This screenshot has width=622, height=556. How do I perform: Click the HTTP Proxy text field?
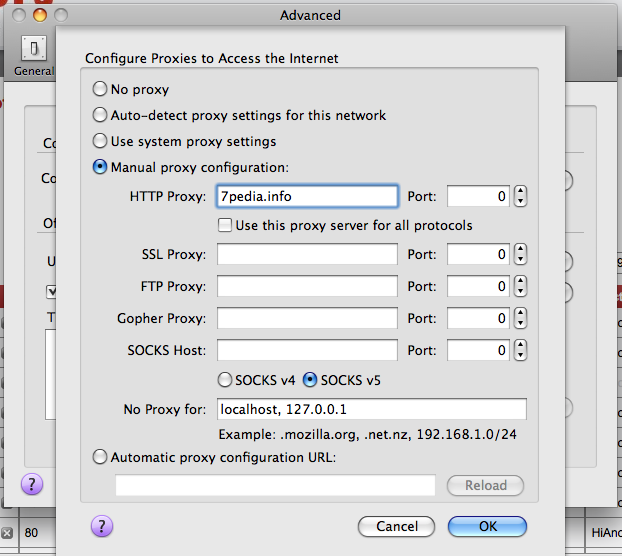pyautogui.click(x=307, y=197)
